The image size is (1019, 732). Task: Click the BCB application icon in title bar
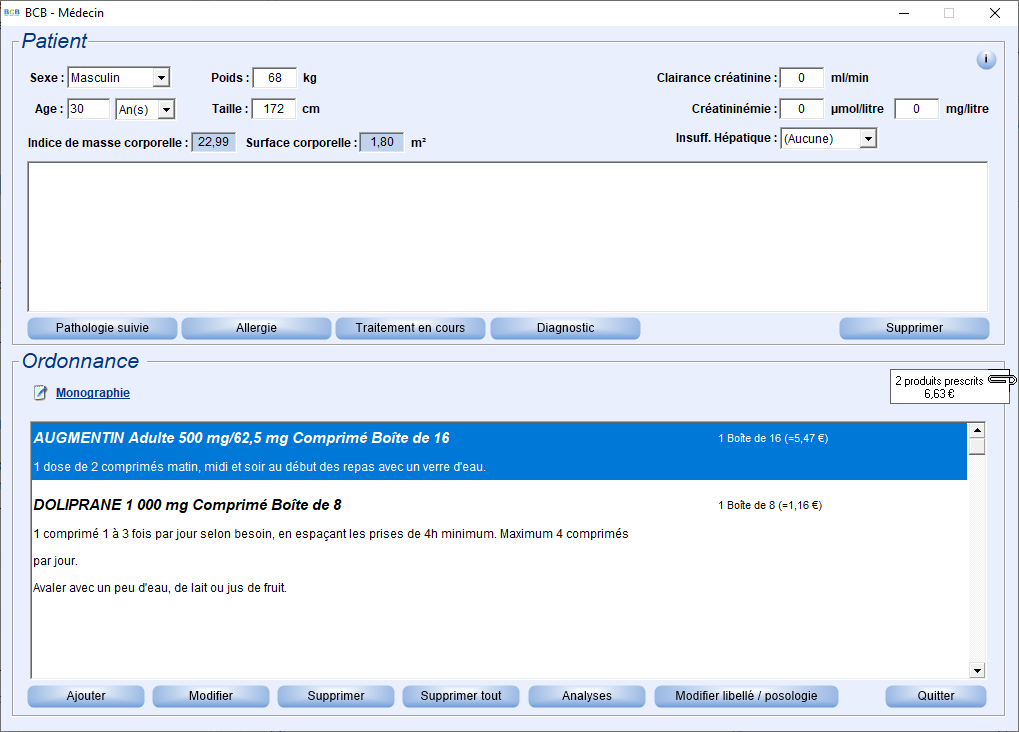click(12, 12)
